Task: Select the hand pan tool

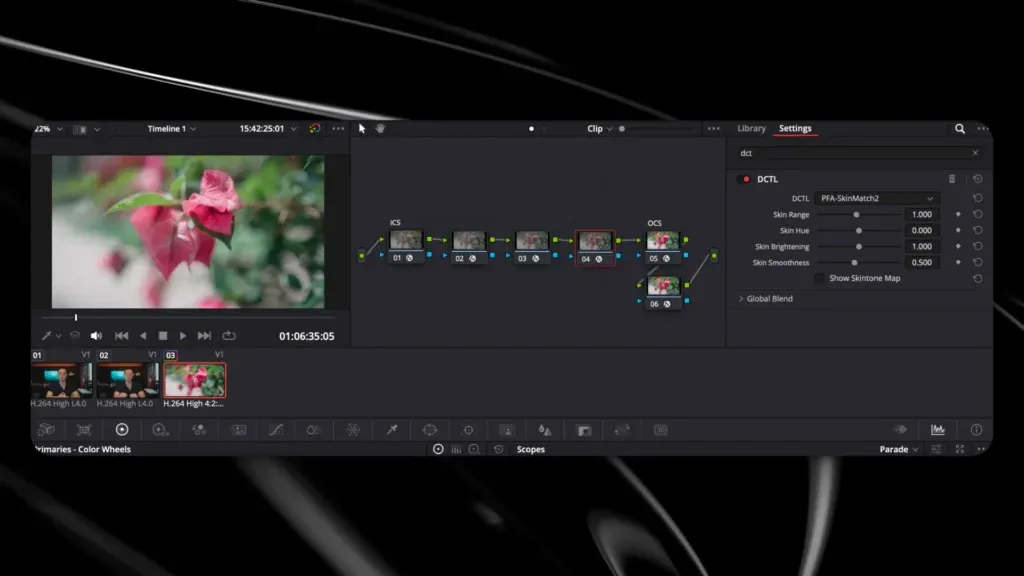Action: pos(381,129)
